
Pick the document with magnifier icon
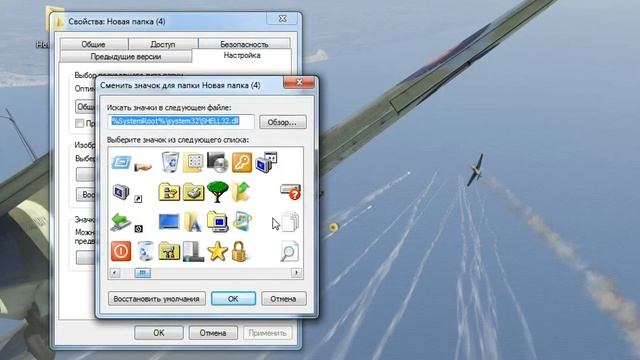pos(290,251)
